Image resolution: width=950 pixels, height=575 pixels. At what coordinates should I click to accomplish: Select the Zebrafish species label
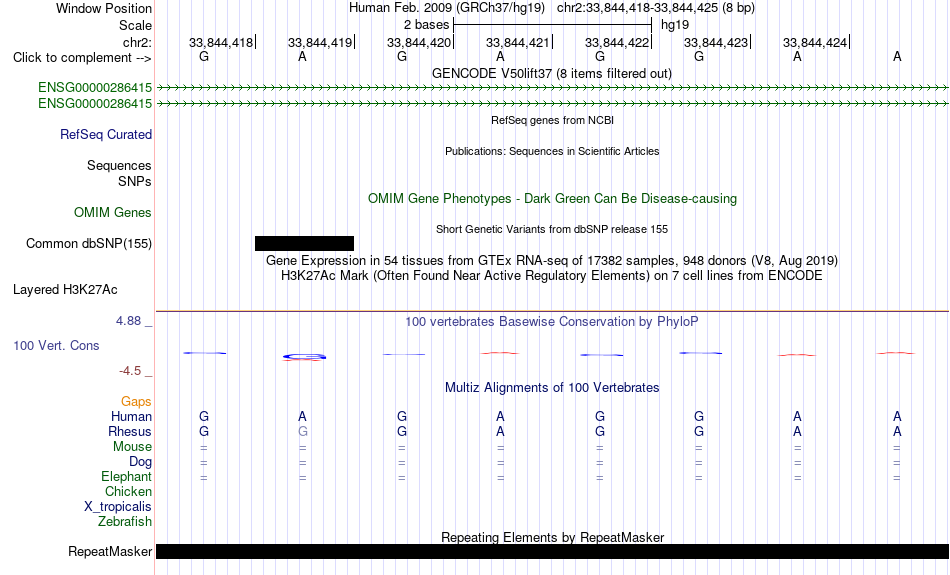tap(125, 522)
